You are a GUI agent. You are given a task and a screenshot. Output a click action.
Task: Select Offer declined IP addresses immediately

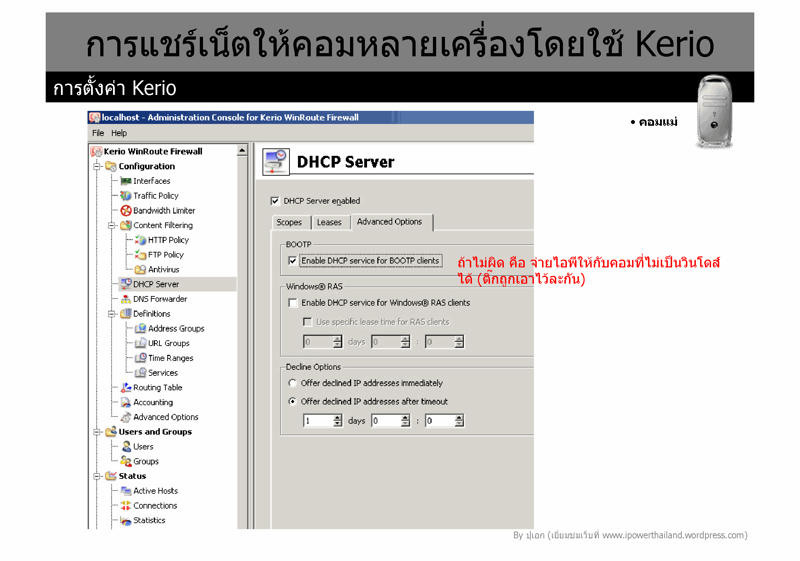pos(292,383)
